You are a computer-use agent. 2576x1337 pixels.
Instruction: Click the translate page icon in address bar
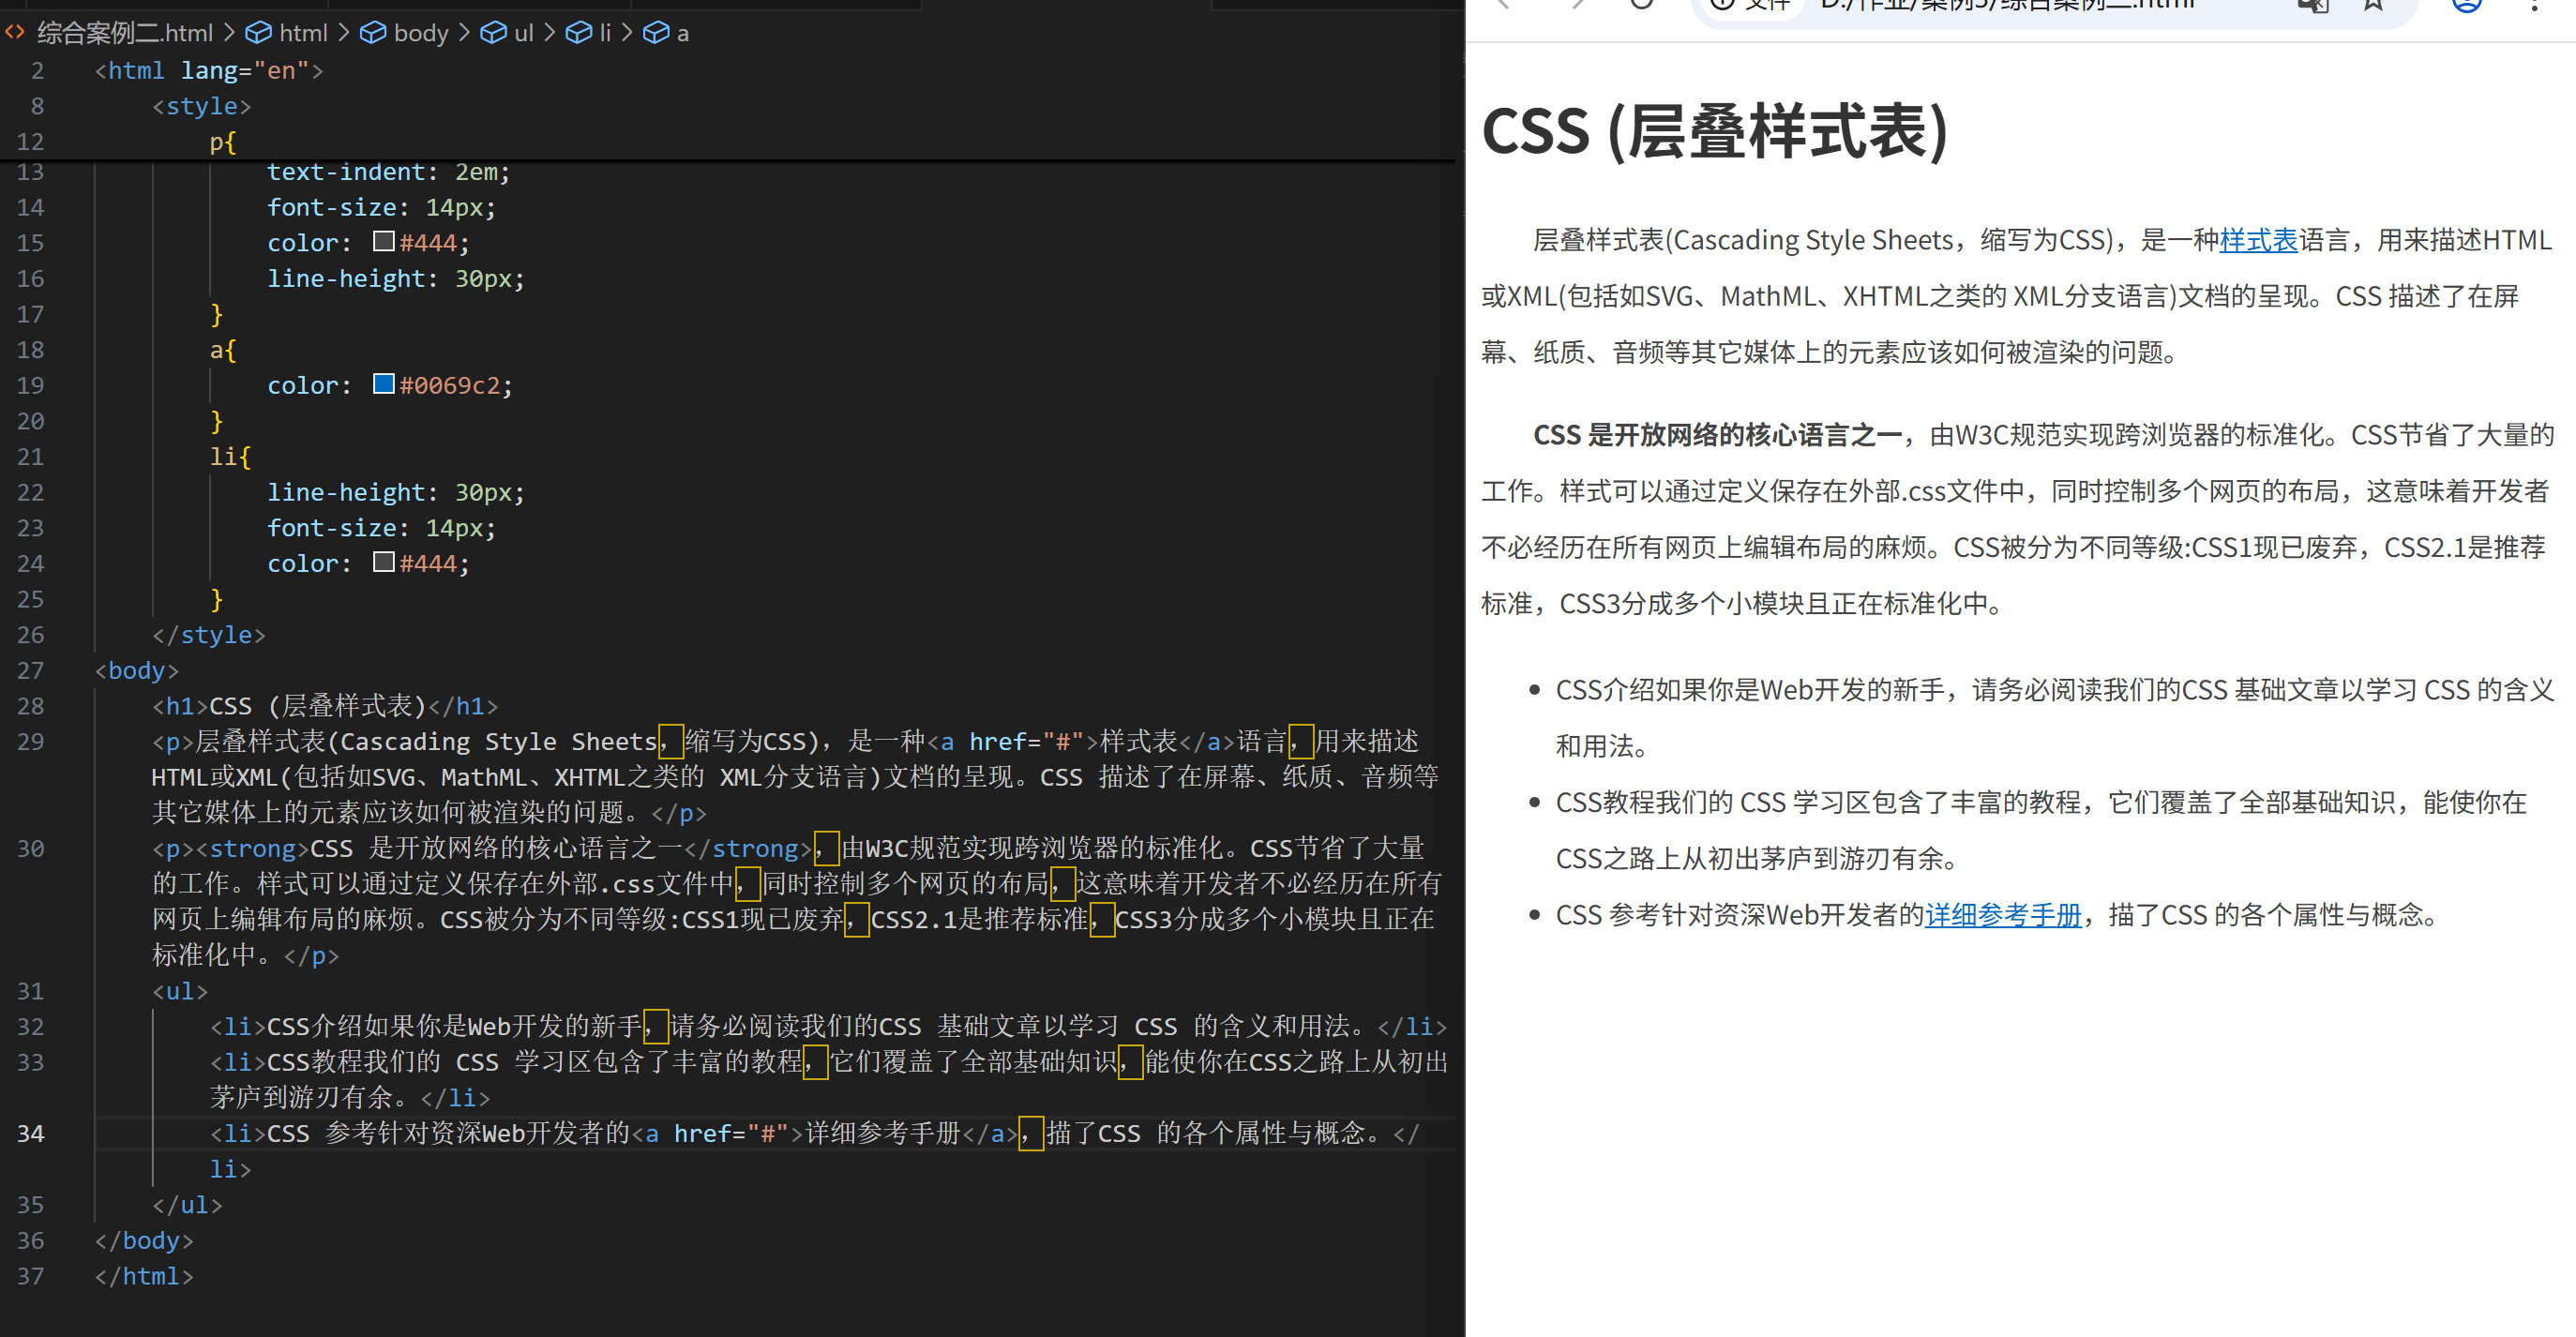coord(2313,5)
